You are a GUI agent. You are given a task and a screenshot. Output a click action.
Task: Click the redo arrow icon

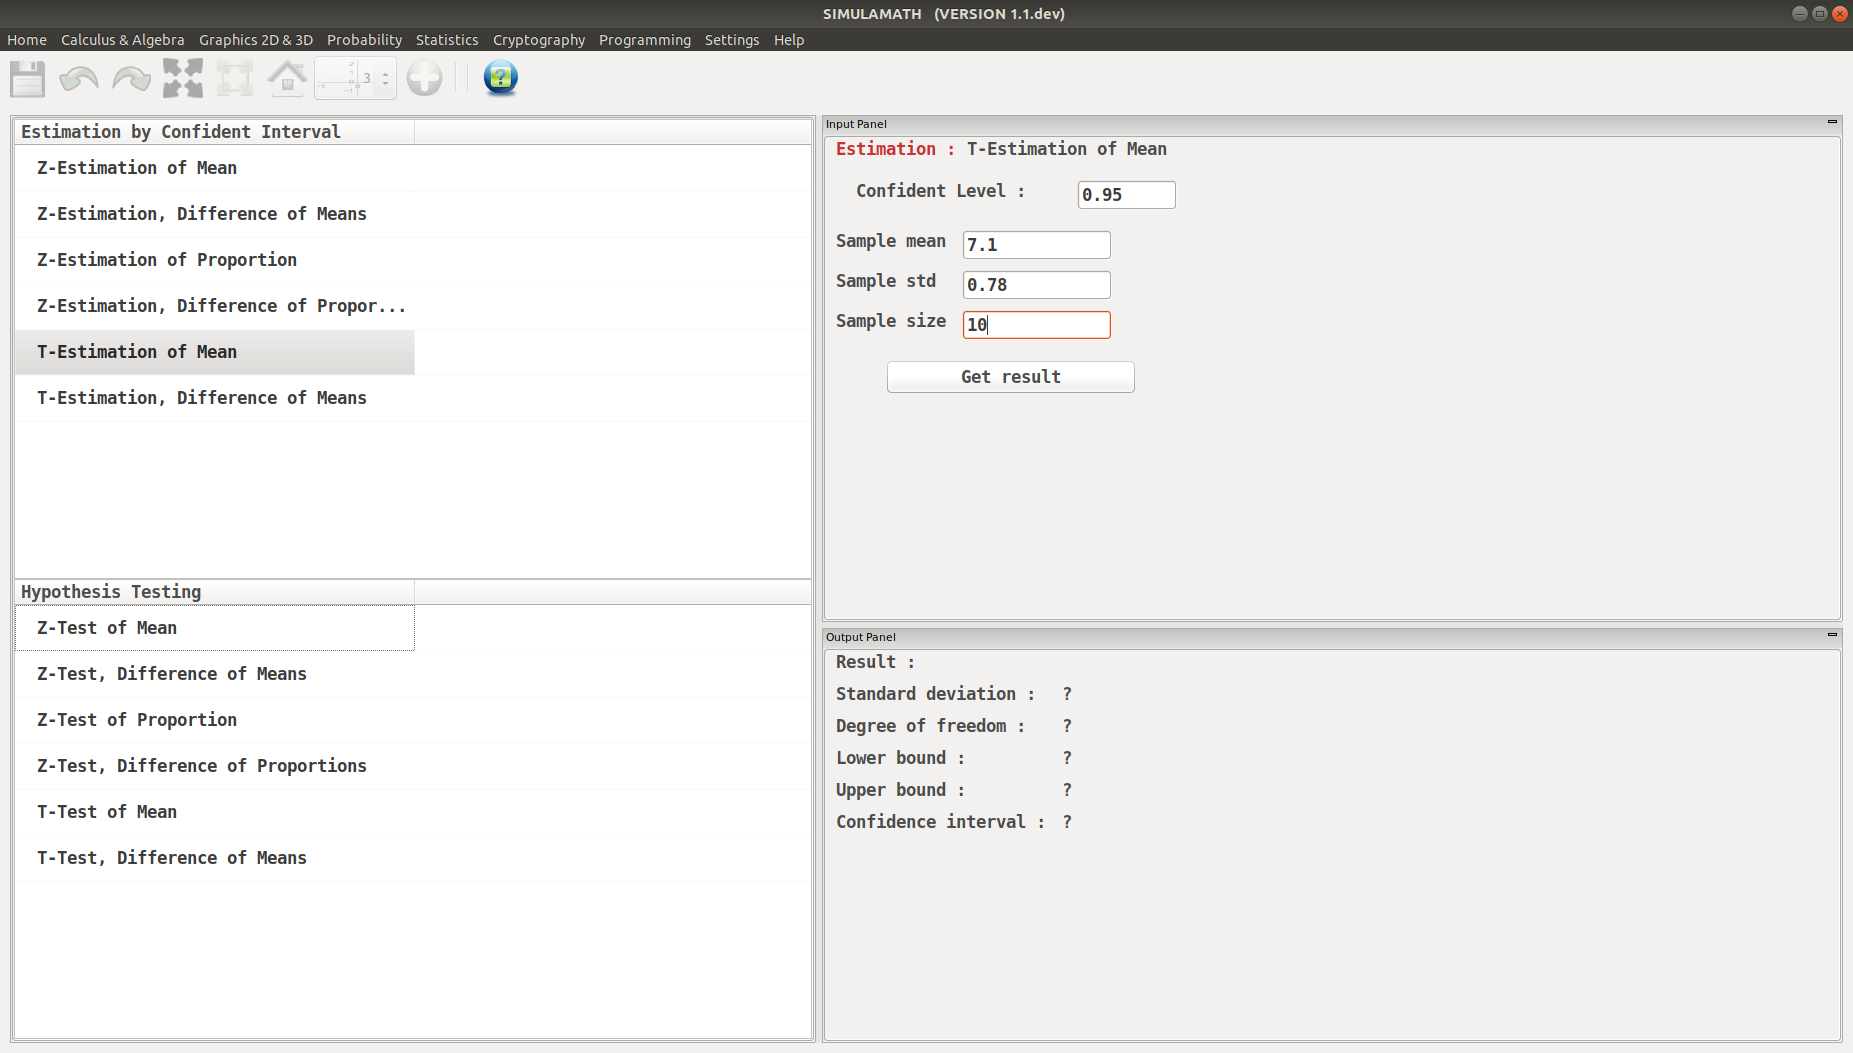coord(132,78)
